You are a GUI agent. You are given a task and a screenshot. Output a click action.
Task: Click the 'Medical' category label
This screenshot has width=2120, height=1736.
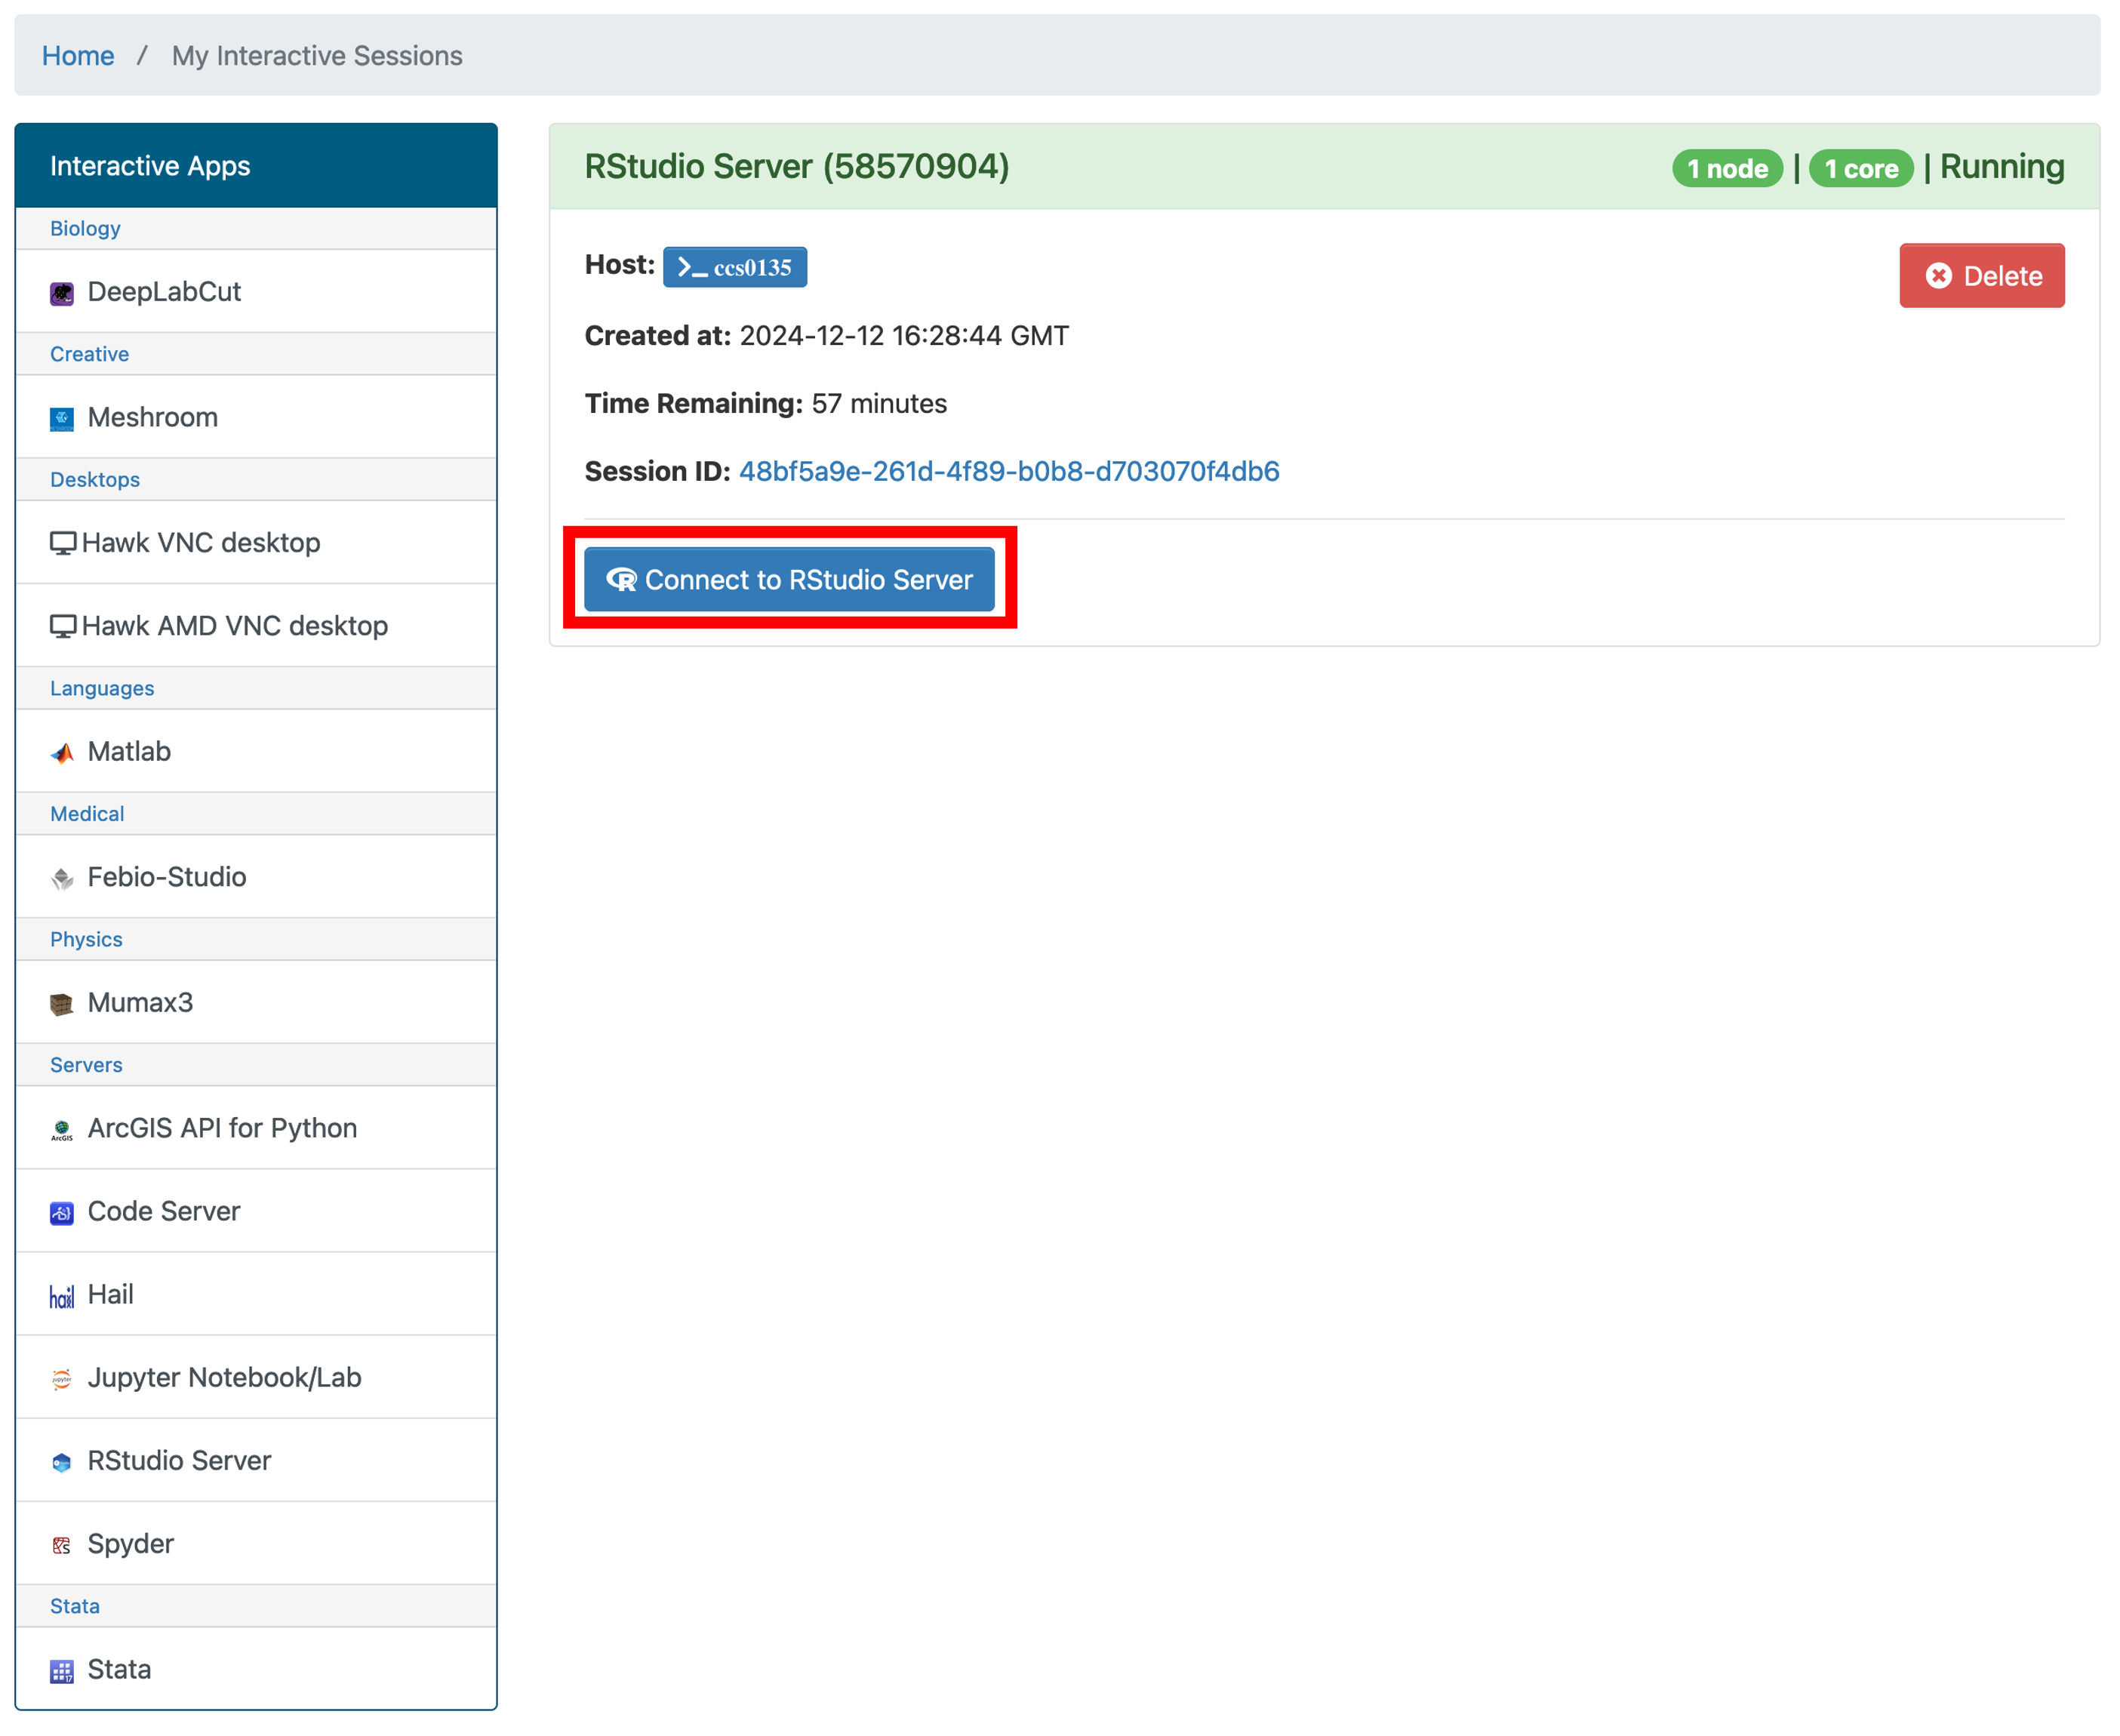click(87, 814)
